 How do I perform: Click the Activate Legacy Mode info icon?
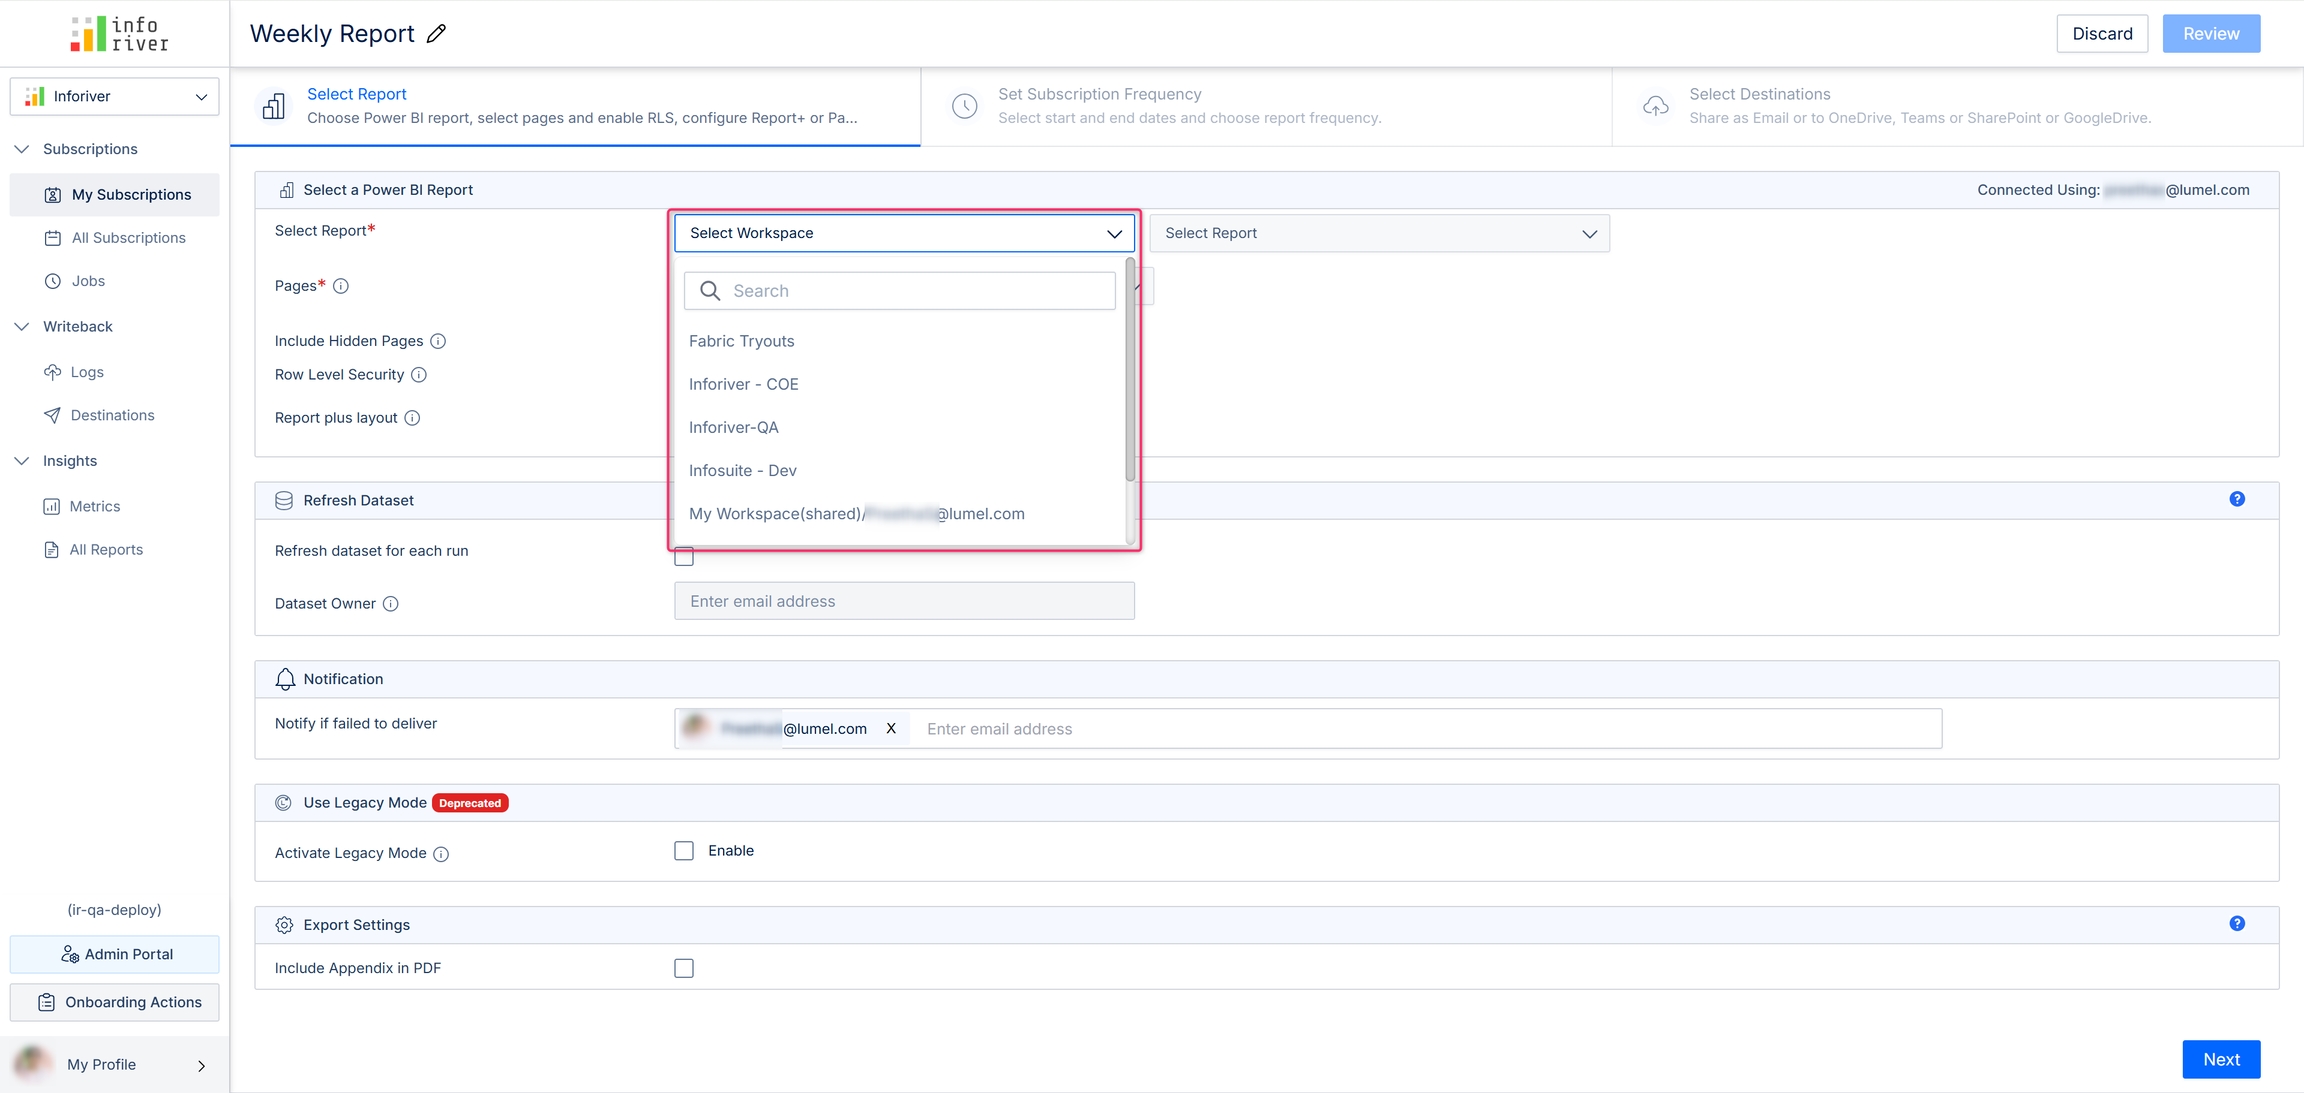point(441,854)
